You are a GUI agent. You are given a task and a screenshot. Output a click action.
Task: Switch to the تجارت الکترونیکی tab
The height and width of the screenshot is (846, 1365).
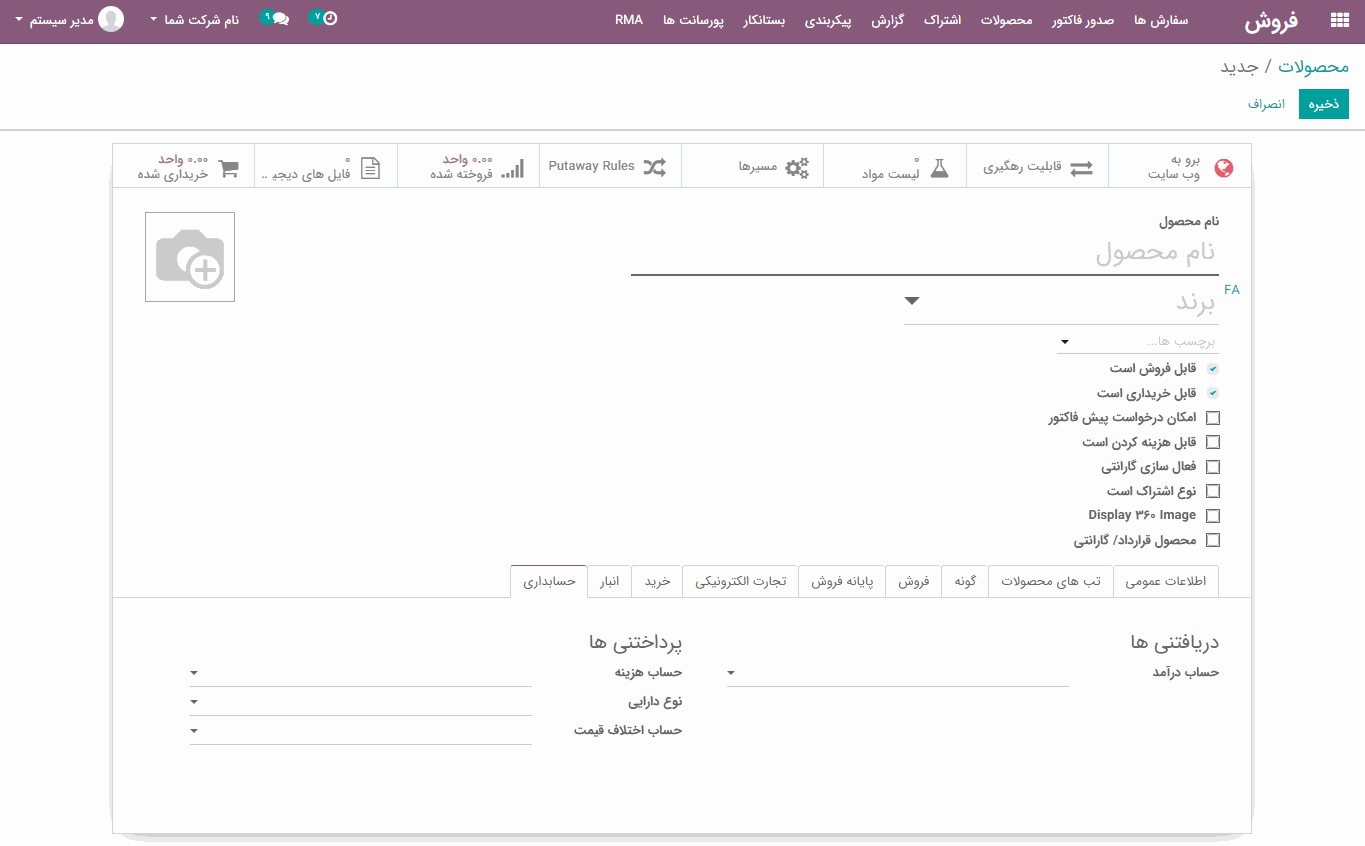click(x=740, y=581)
